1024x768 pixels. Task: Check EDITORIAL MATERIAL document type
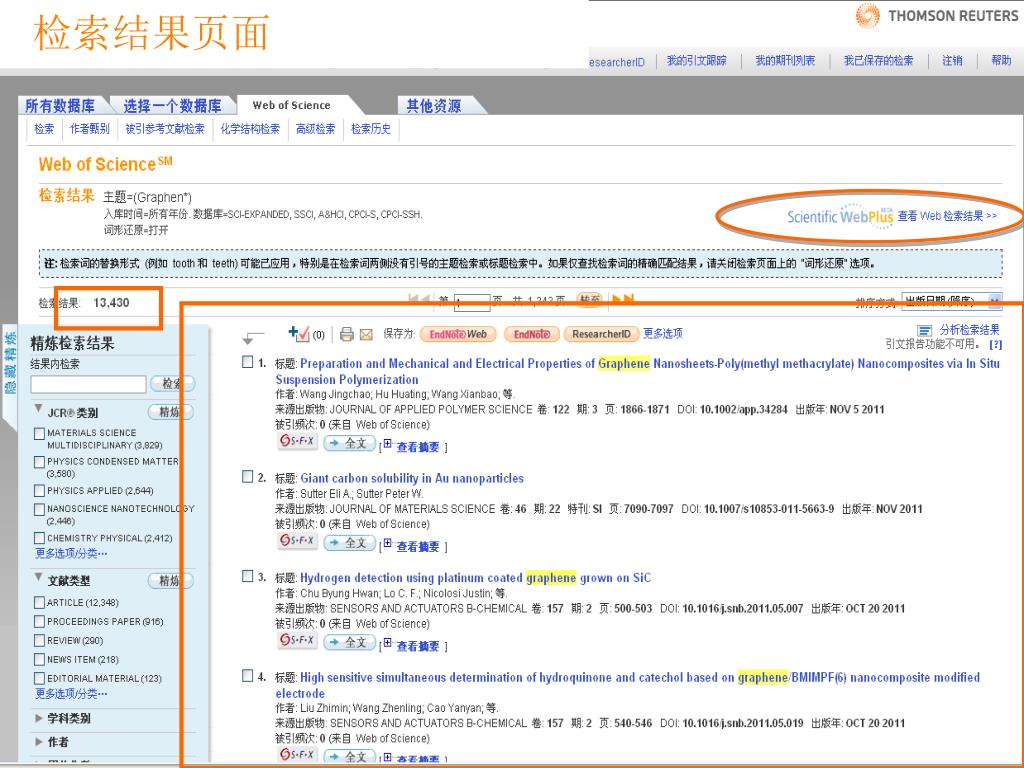pos(39,679)
